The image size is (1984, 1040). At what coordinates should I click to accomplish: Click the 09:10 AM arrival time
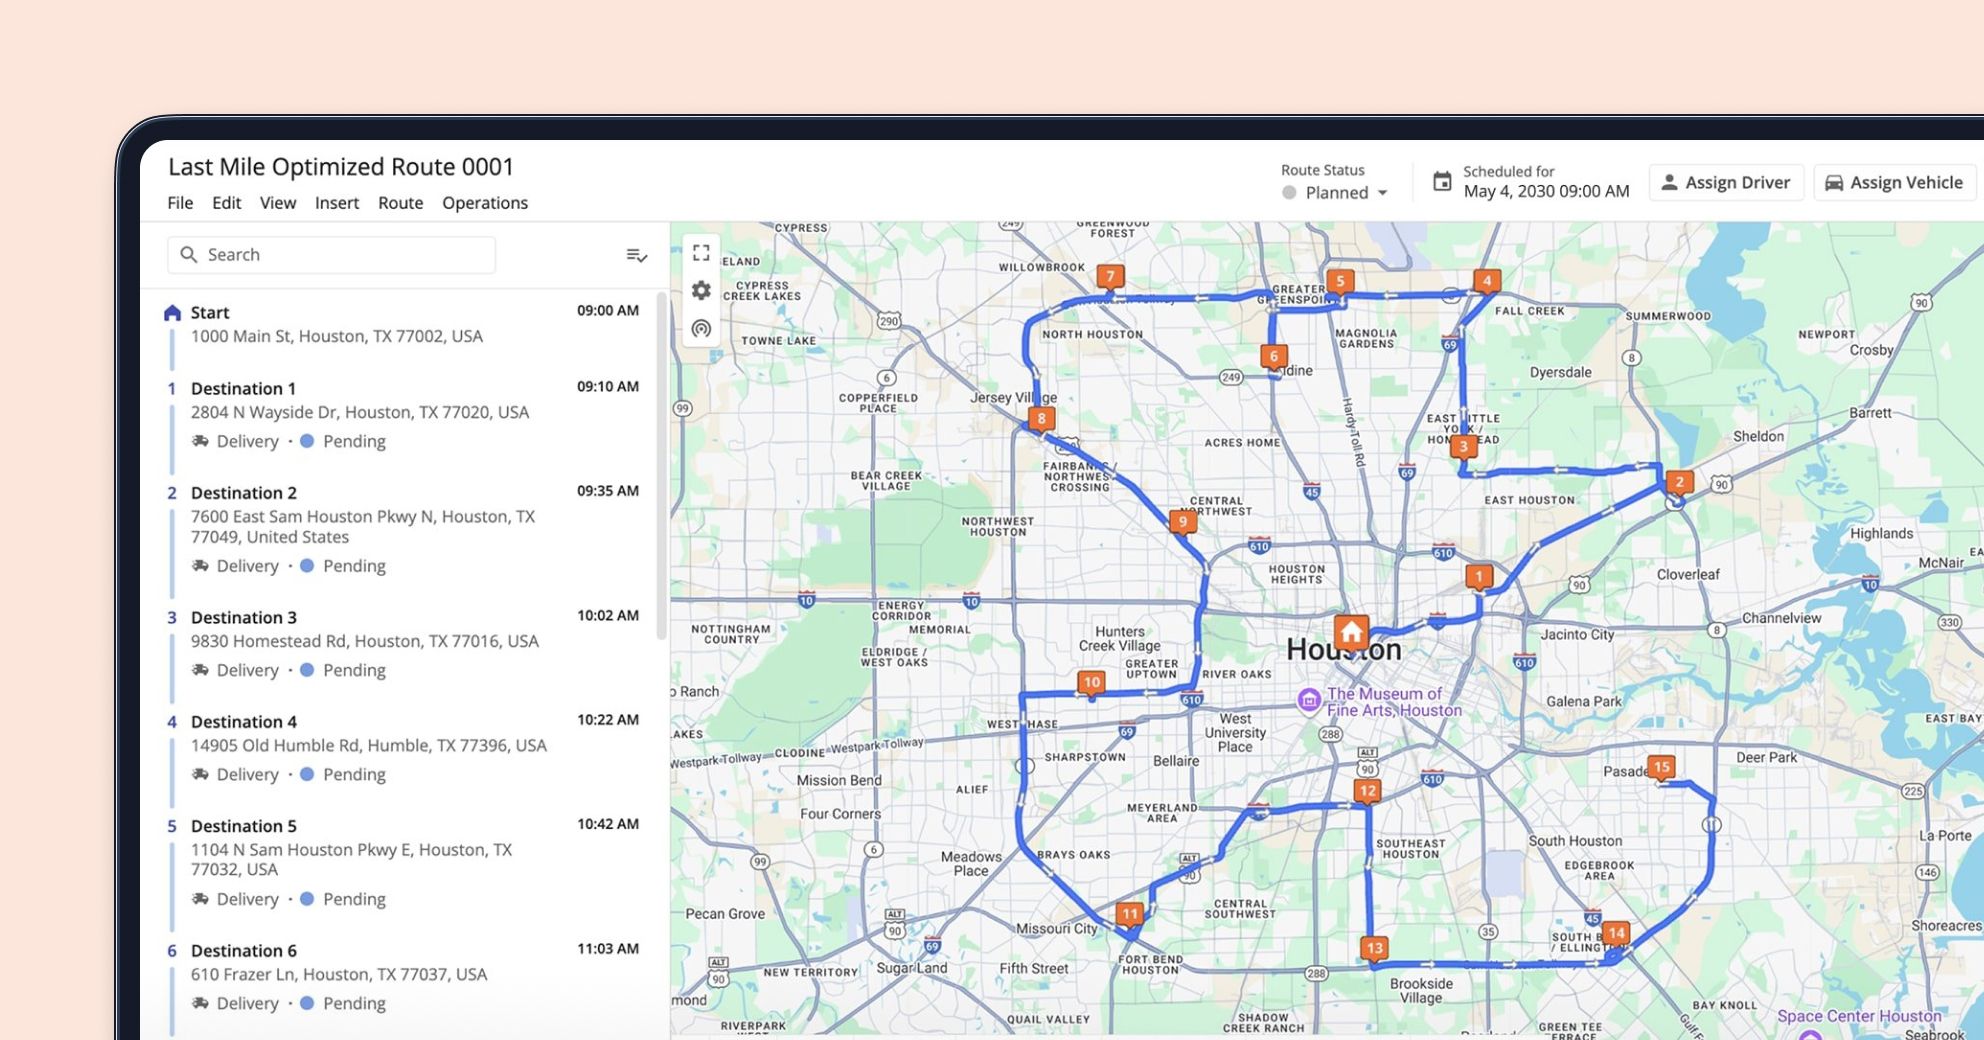click(607, 387)
